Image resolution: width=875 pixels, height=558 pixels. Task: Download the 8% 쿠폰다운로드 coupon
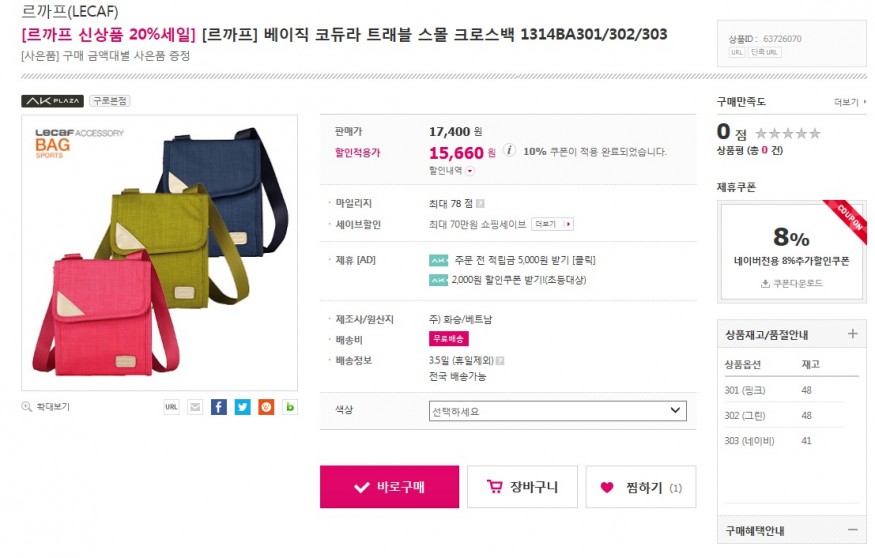point(791,283)
